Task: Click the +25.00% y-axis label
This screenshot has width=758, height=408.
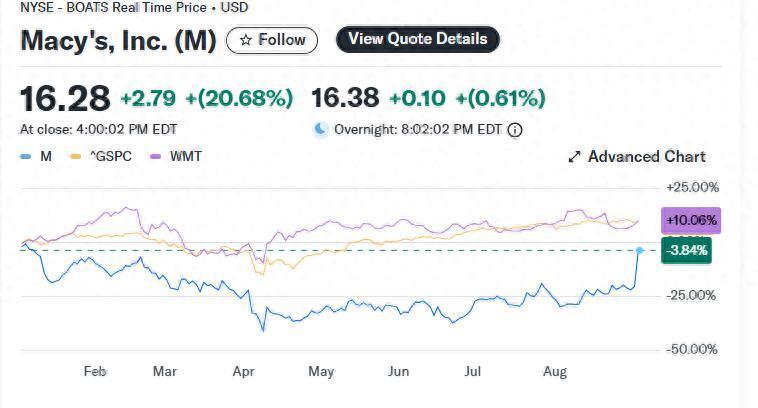Action: tap(692, 187)
